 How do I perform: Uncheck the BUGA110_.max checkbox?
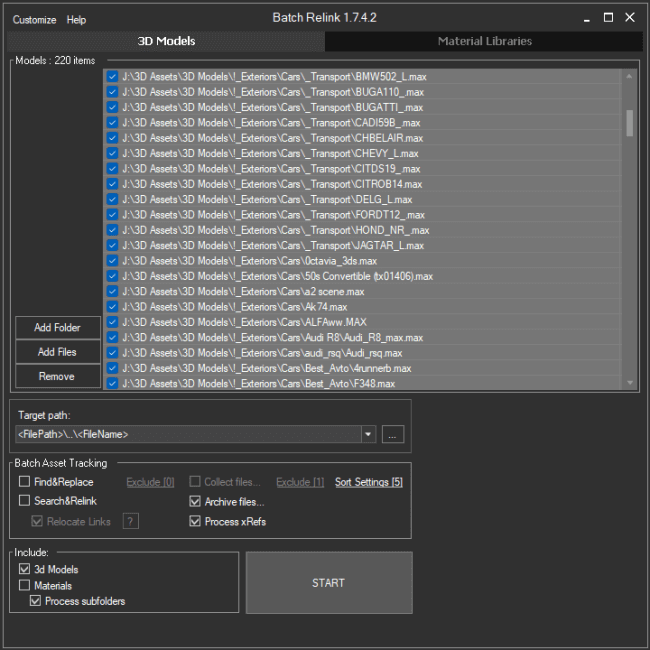click(x=112, y=92)
